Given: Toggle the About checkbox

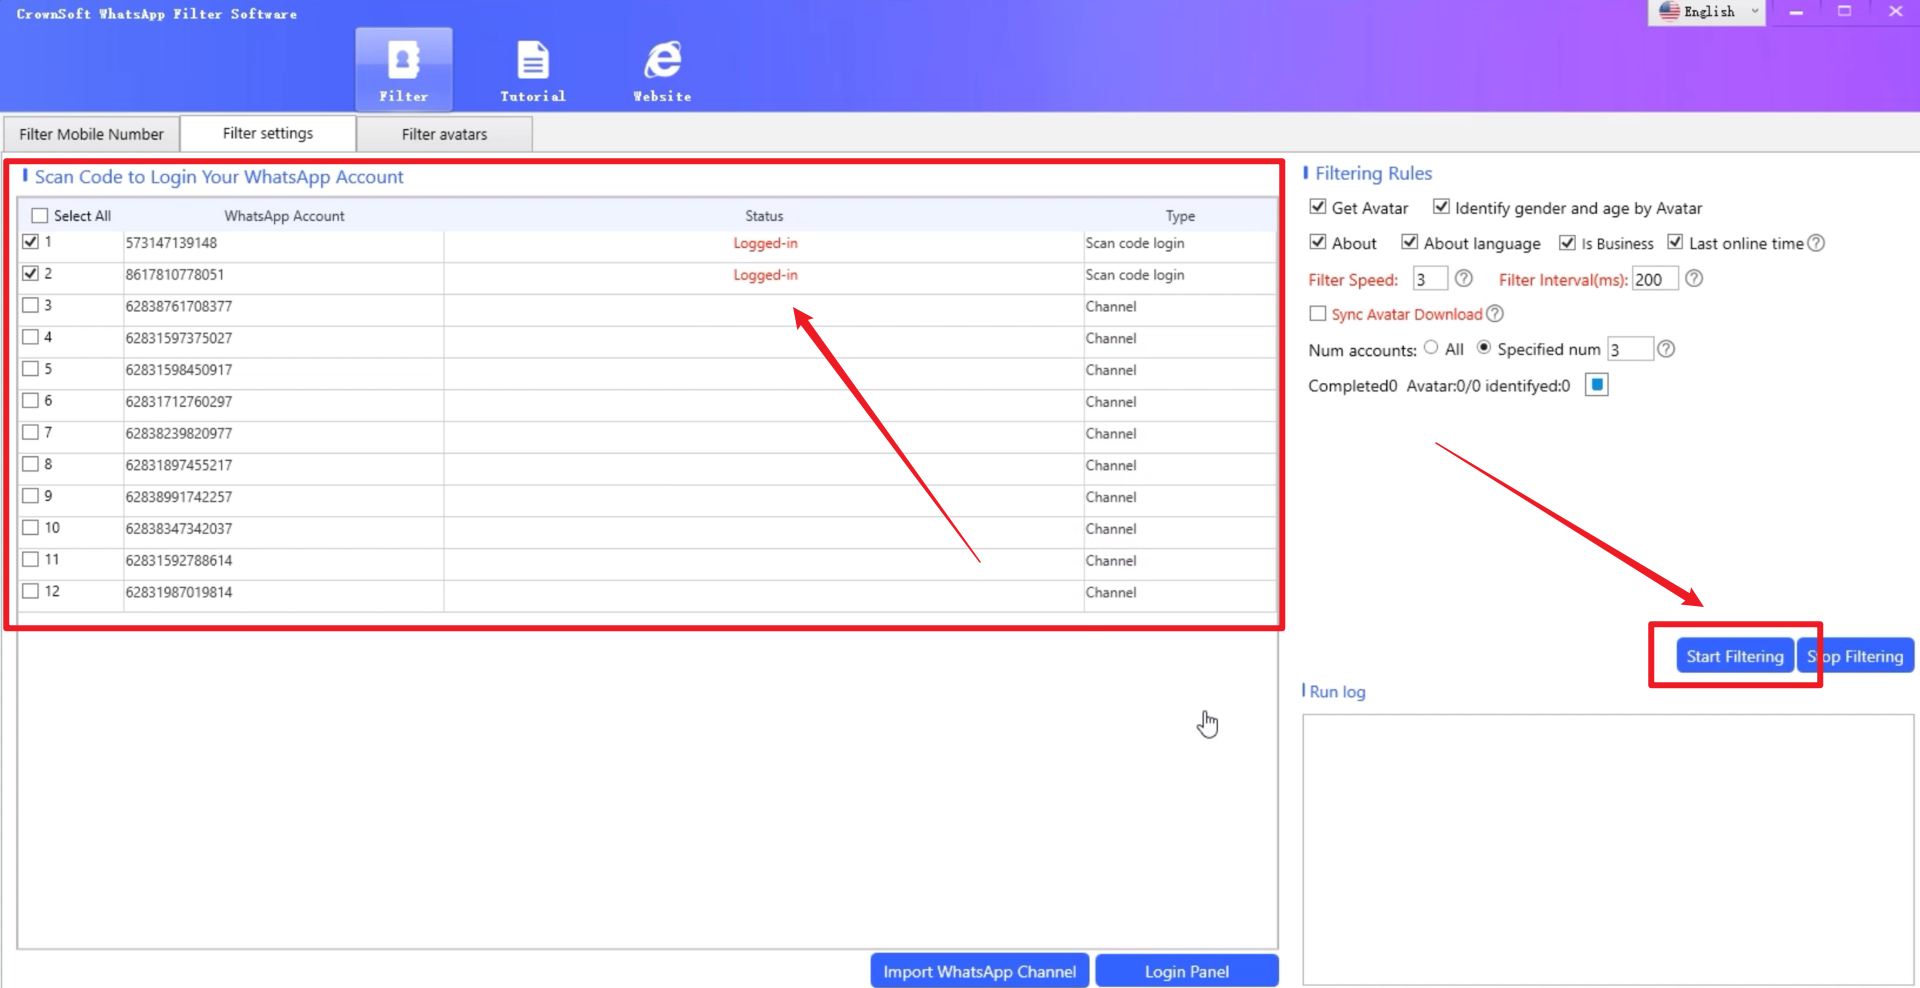Looking at the screenshot, I should pos(1318,242).
